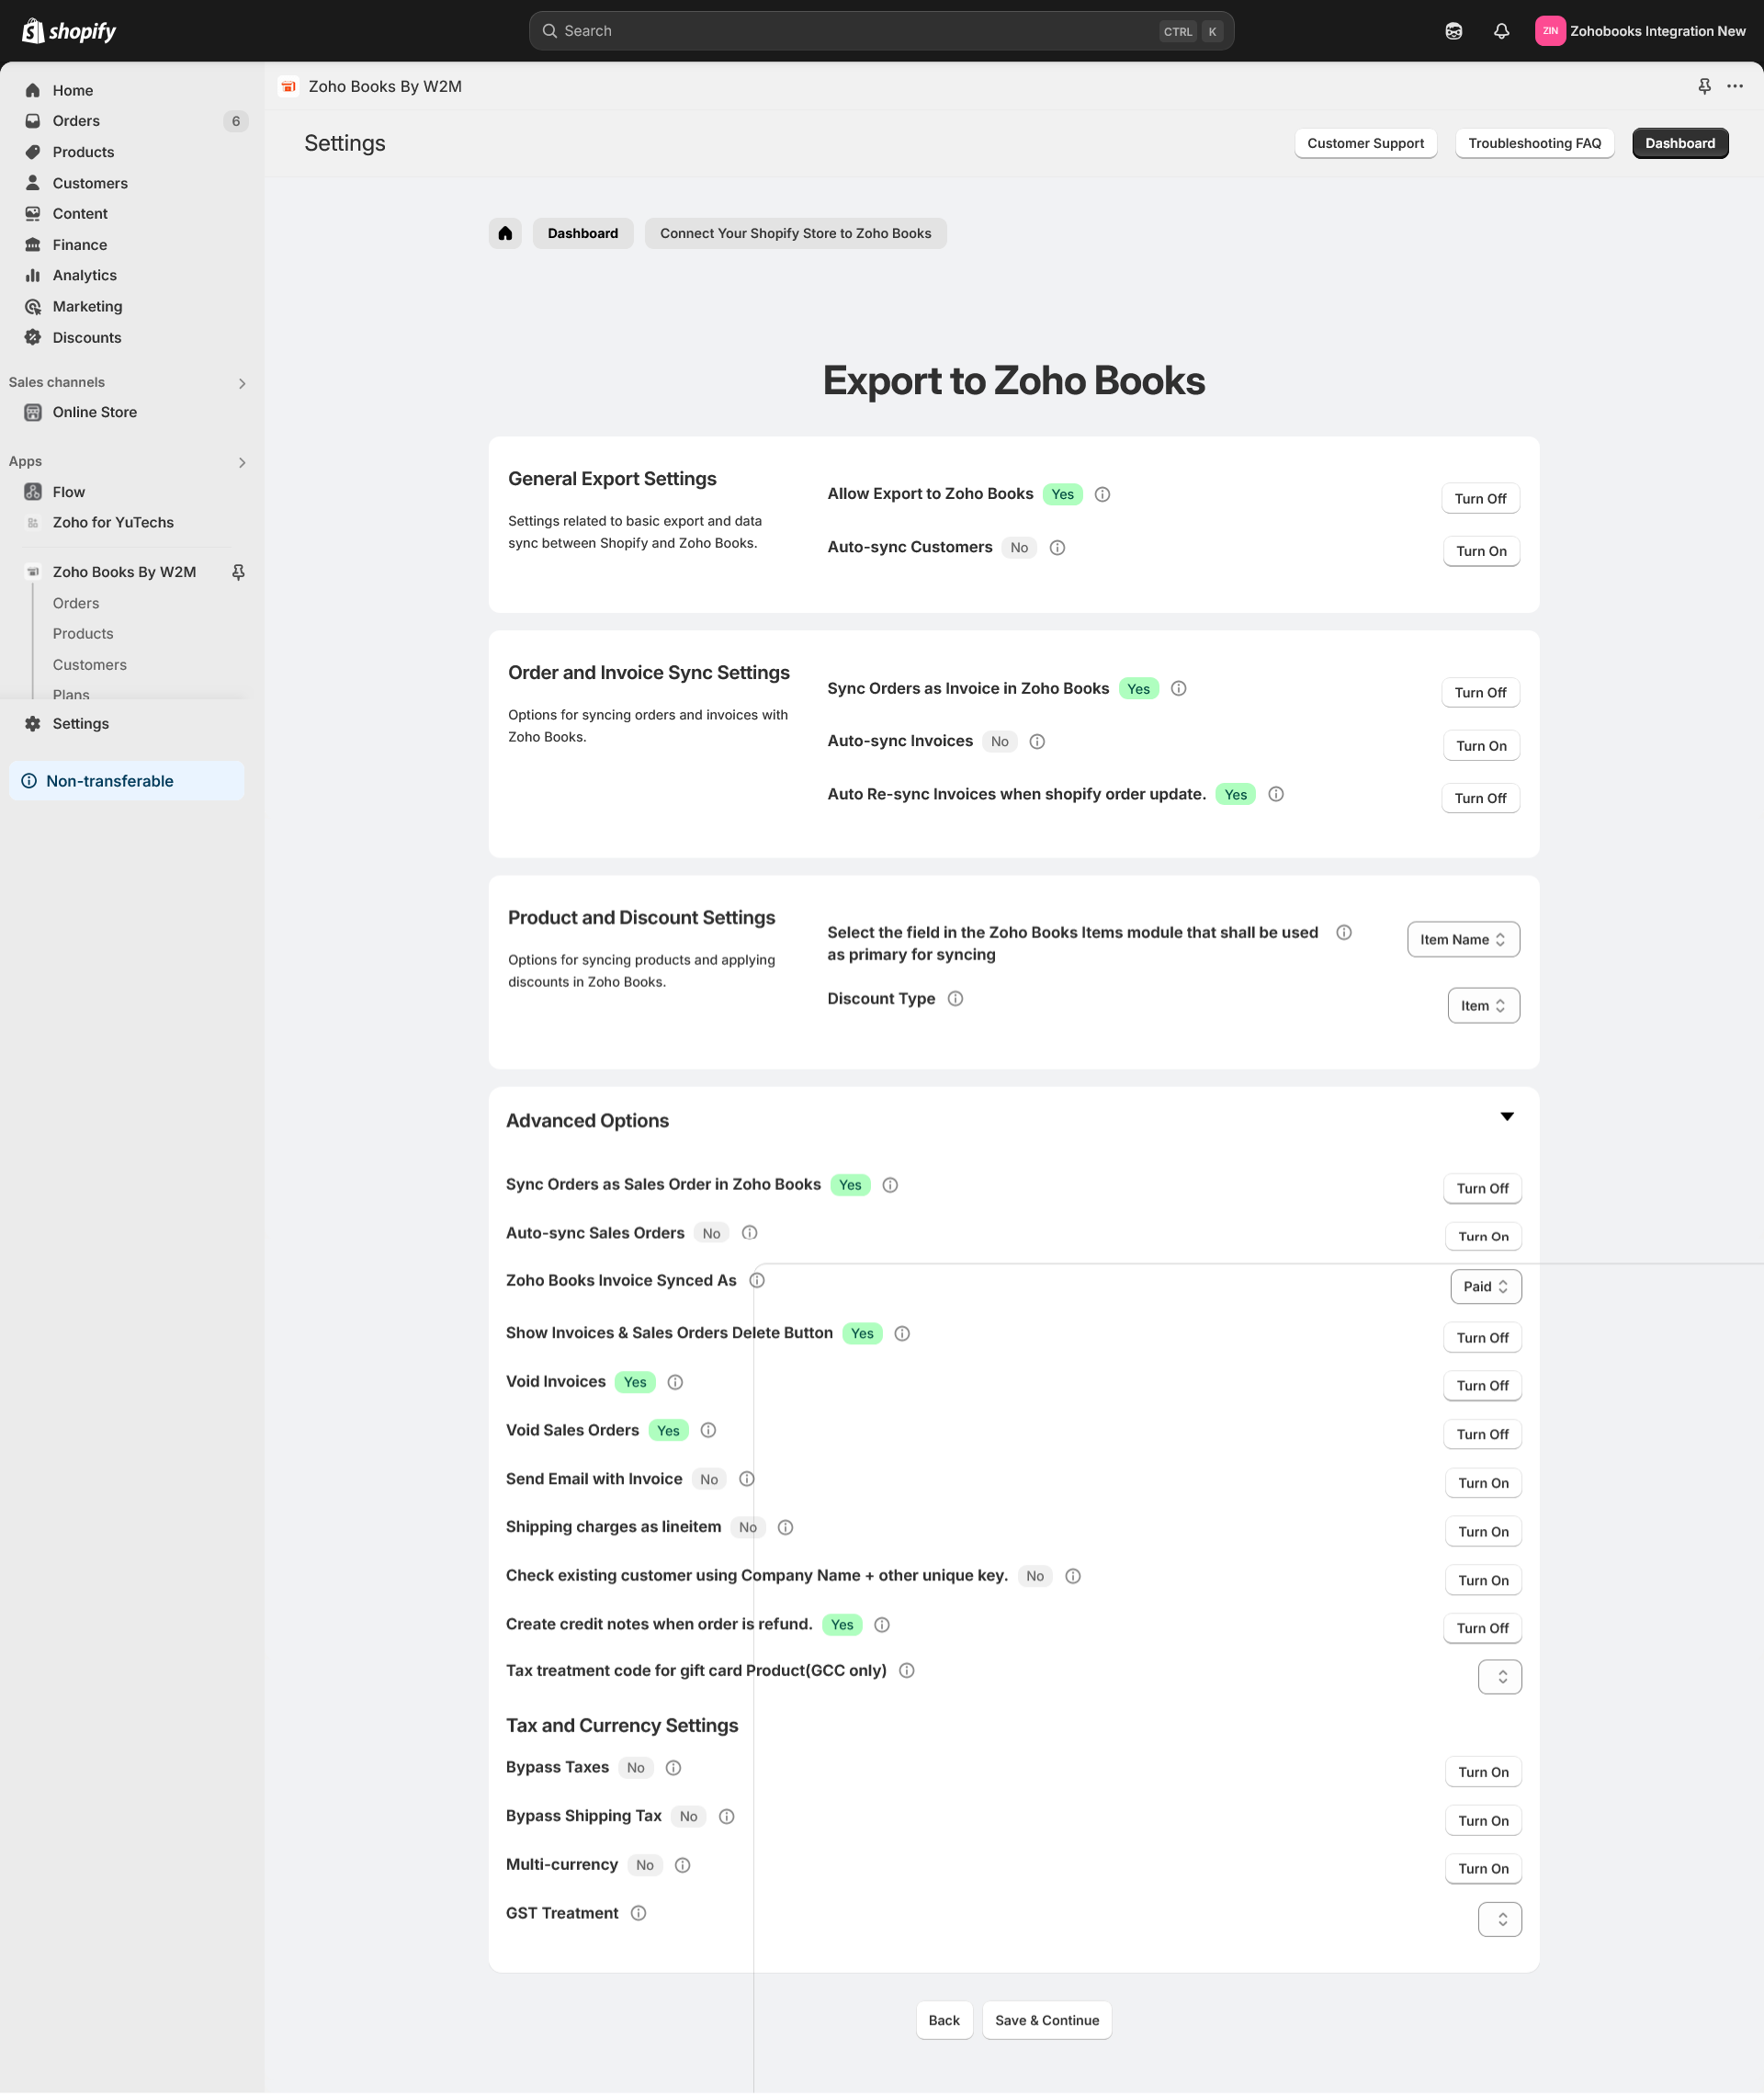Viewport: 1764px width, 2096px height.
Task: Open the Paid invoice status dropdown
Action: pos(1485,1287)
